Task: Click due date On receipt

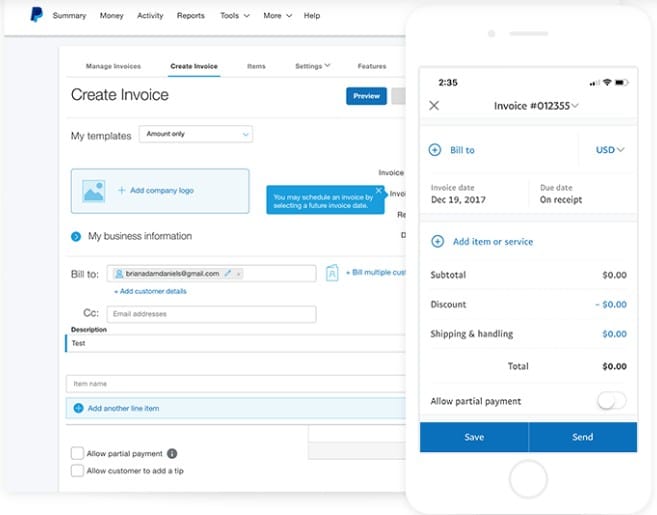Action: [561, 199]
